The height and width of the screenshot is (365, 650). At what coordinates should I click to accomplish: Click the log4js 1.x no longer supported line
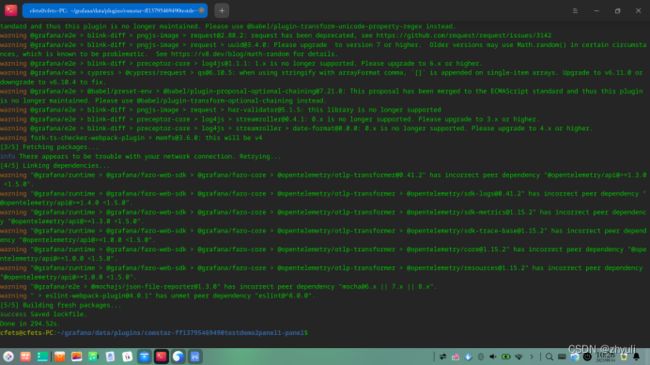pos(241,63)
